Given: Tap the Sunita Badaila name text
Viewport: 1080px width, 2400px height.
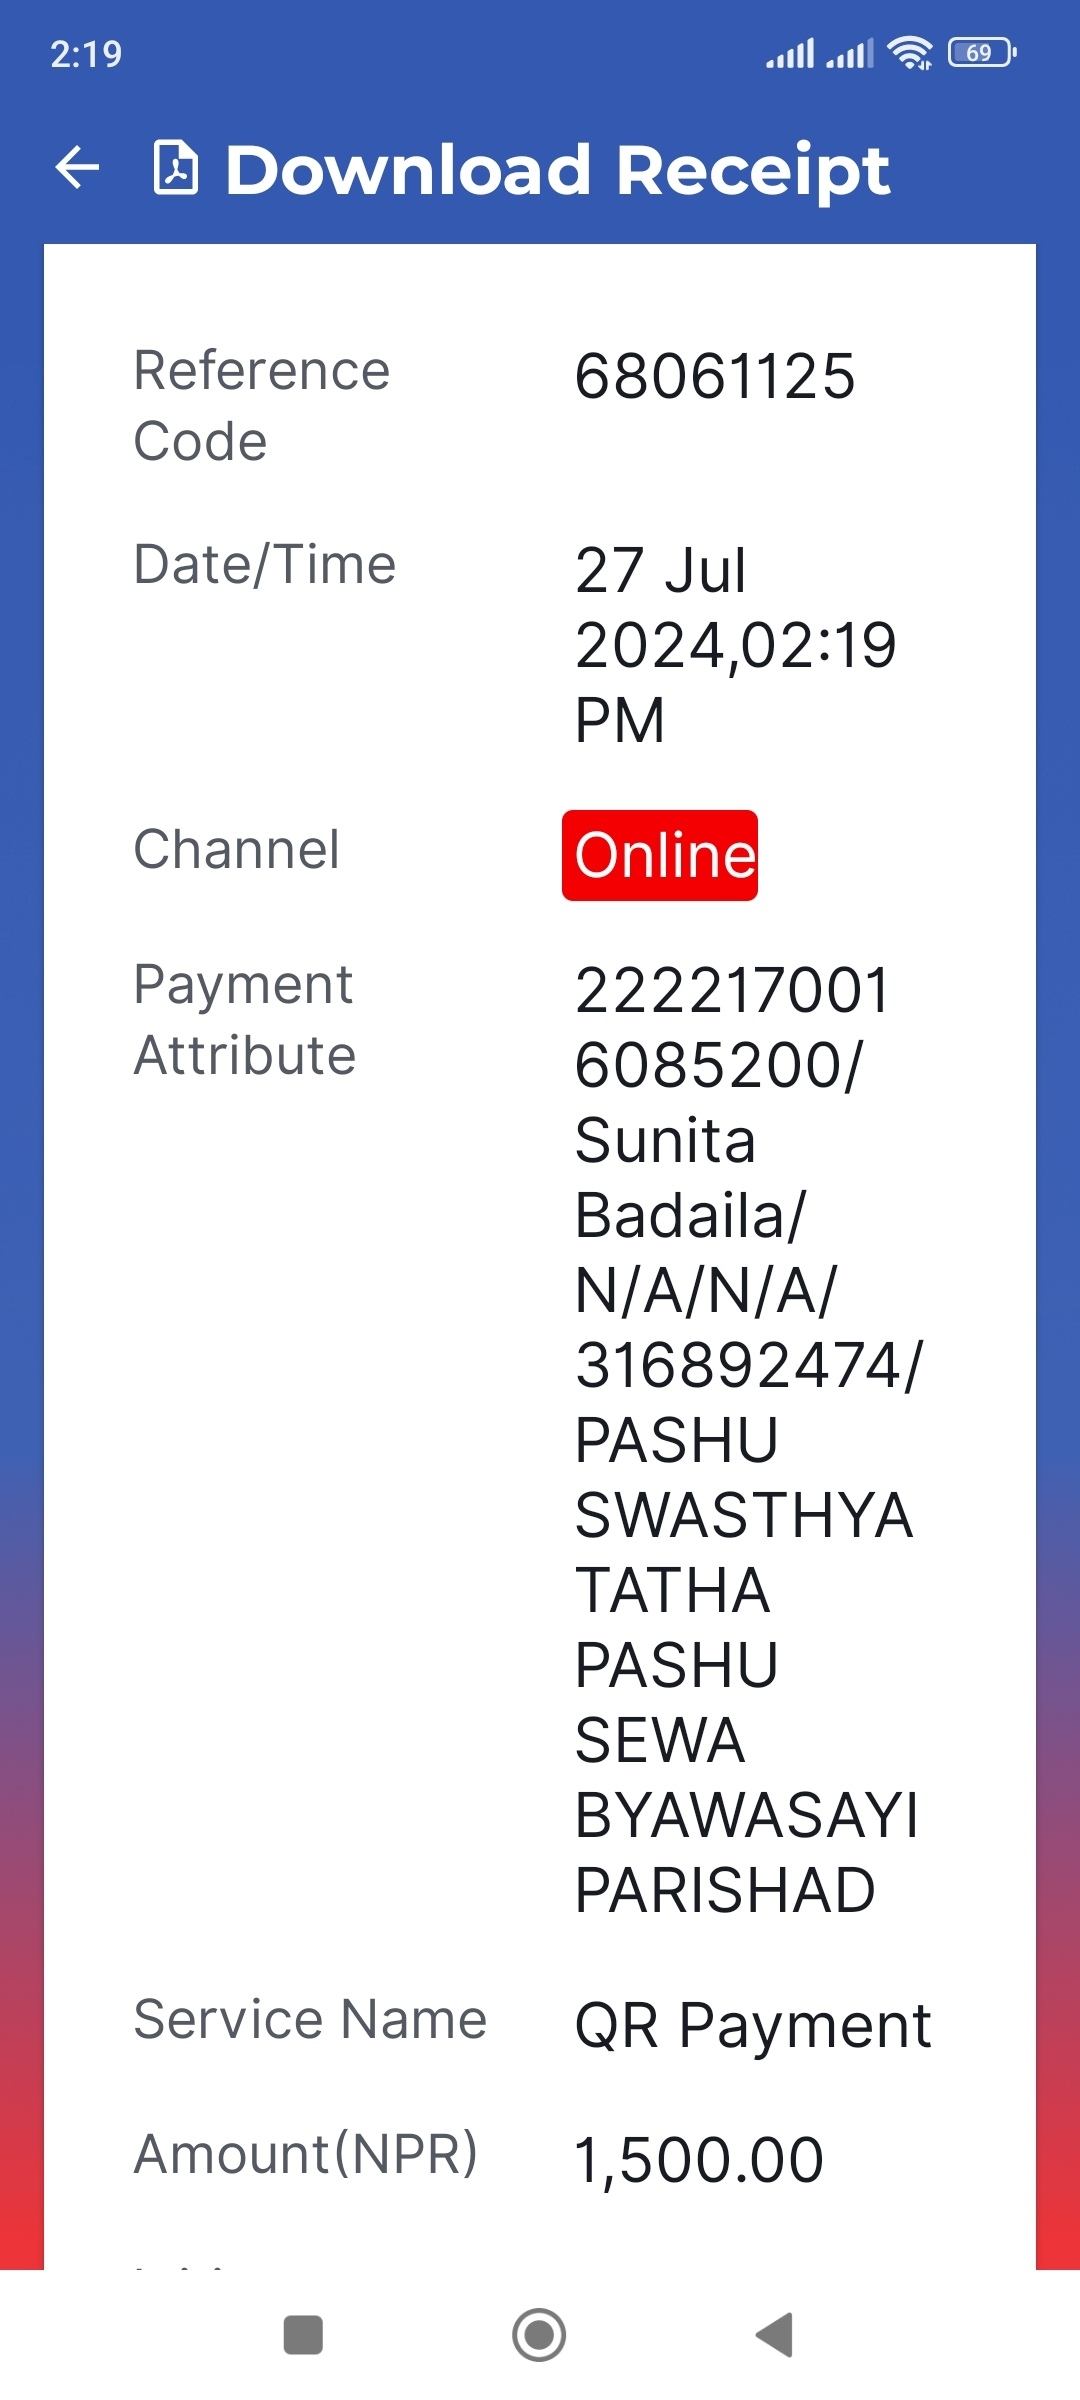Looking at the screenshot, I should (690, 1178).
